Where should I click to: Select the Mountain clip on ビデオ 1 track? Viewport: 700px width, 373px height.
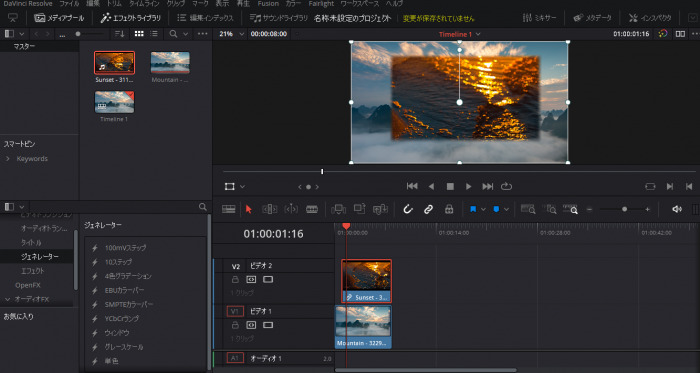point(363,327)
